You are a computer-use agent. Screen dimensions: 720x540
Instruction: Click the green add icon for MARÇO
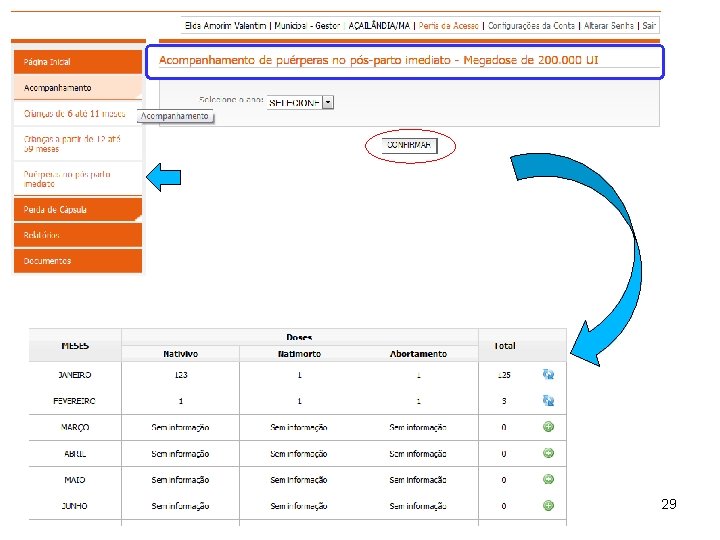548,427
